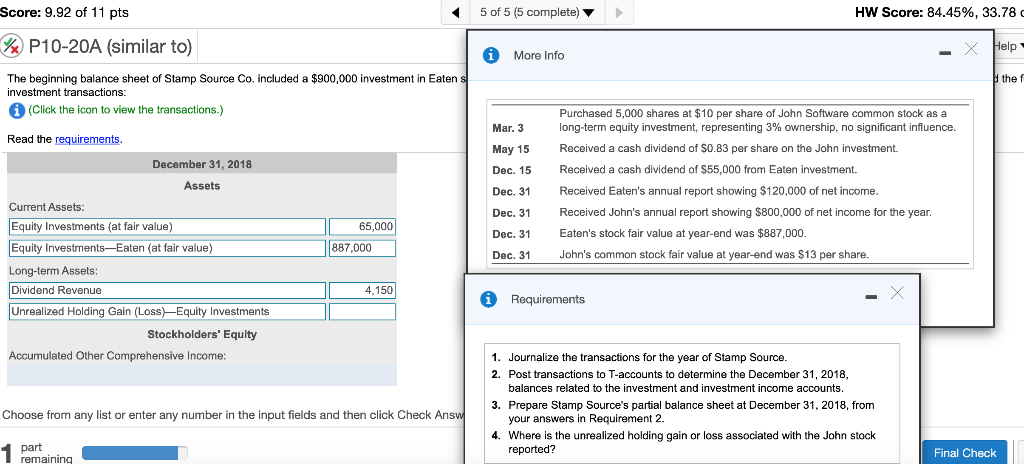Click the 'Requirements' popup title
Image resolution: width=1024 pixels, height=464 pixels.
(548, 299)
